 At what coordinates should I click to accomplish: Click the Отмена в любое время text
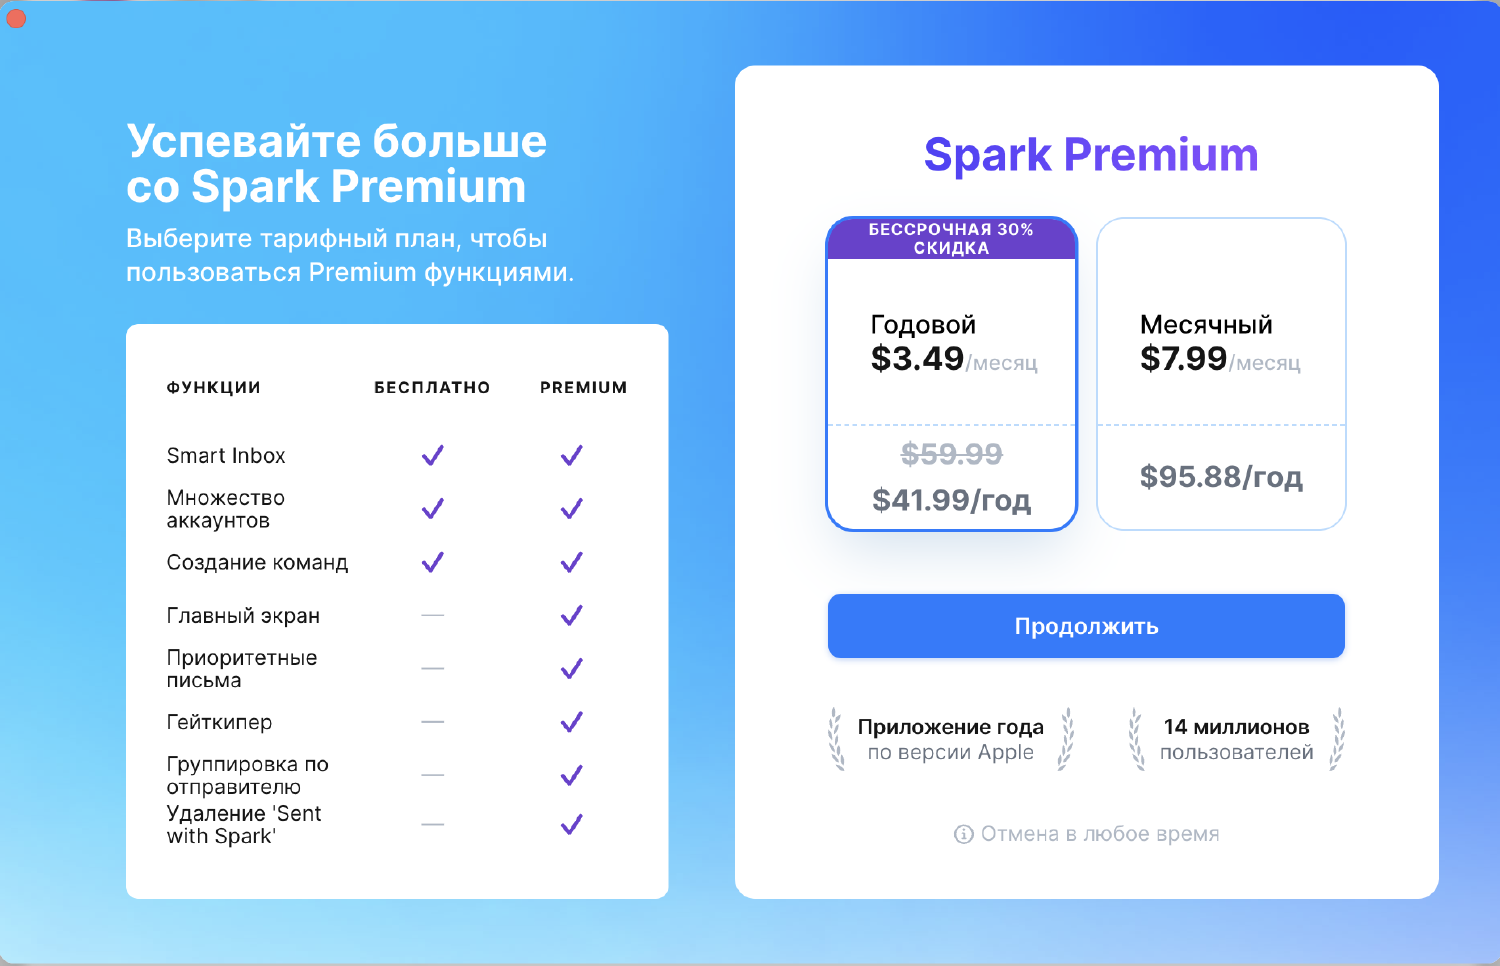point(1100,834)
